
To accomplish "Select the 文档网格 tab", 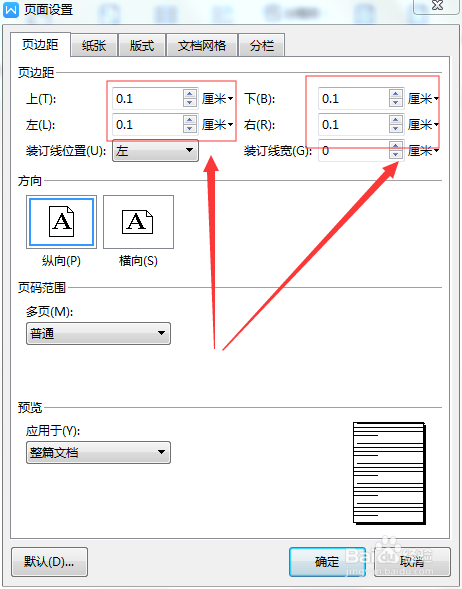I will (202, 45).
